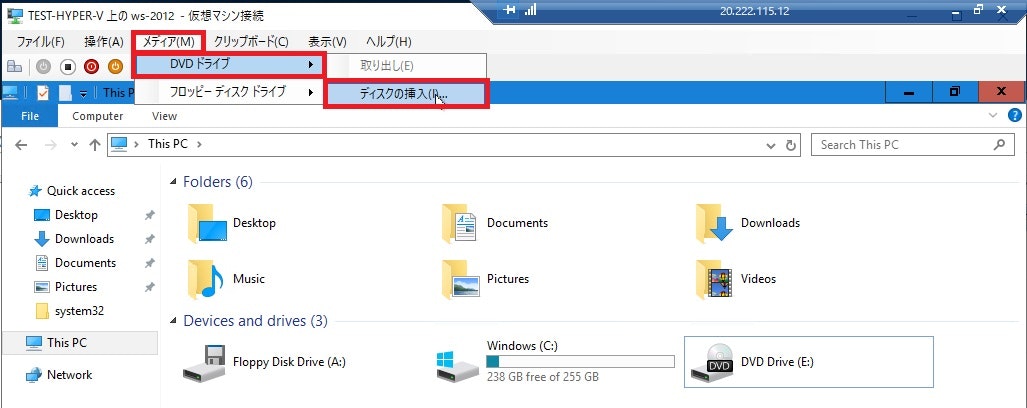
Task: Select This PC in the navigation pane
Action: tap(79, 343)
